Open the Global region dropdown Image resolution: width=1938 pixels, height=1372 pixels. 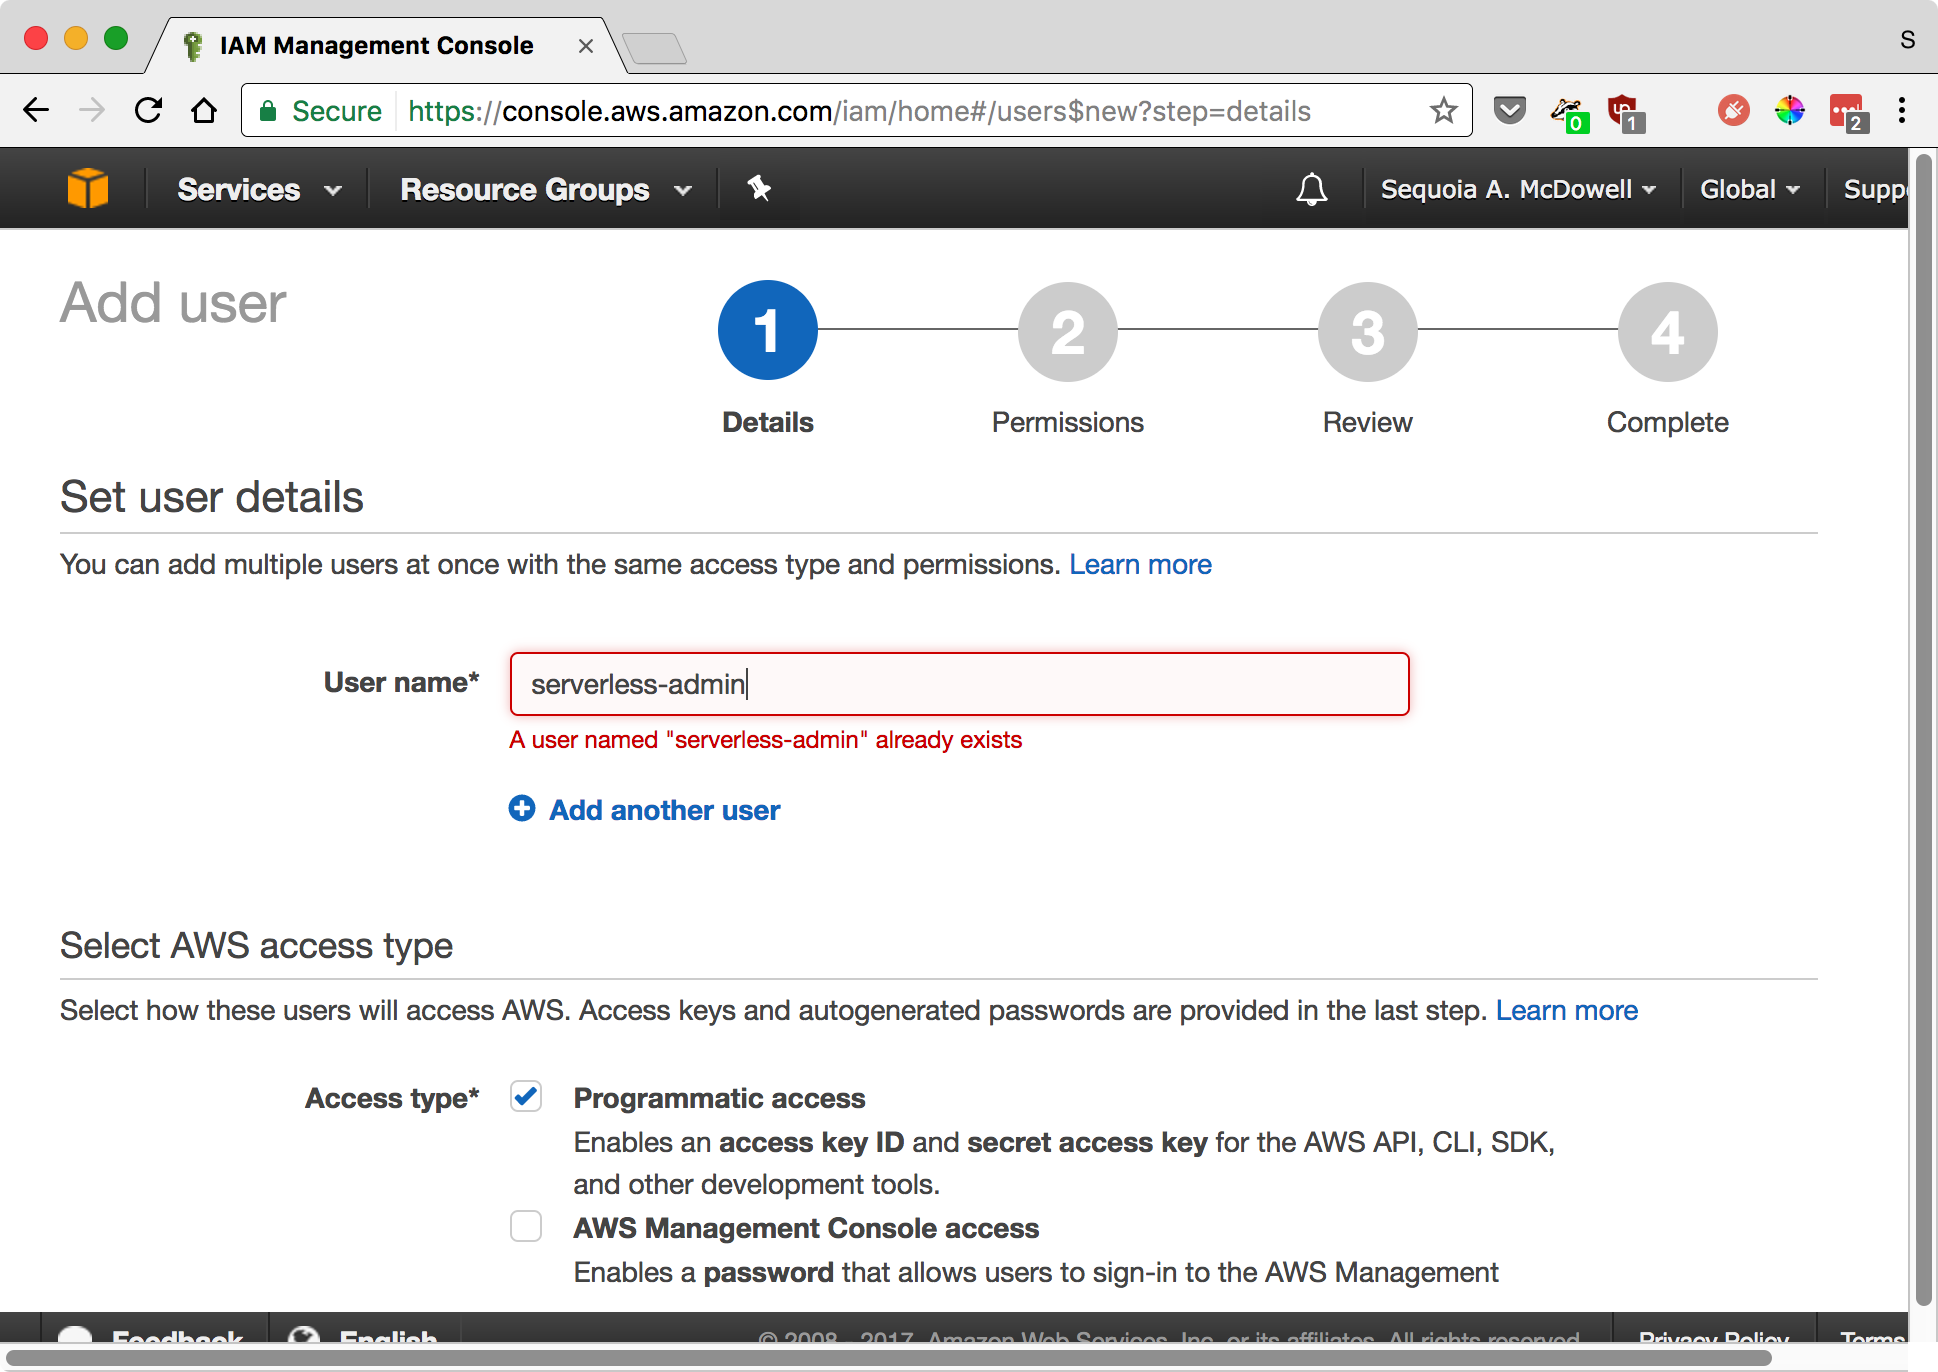click(1750, 189)
